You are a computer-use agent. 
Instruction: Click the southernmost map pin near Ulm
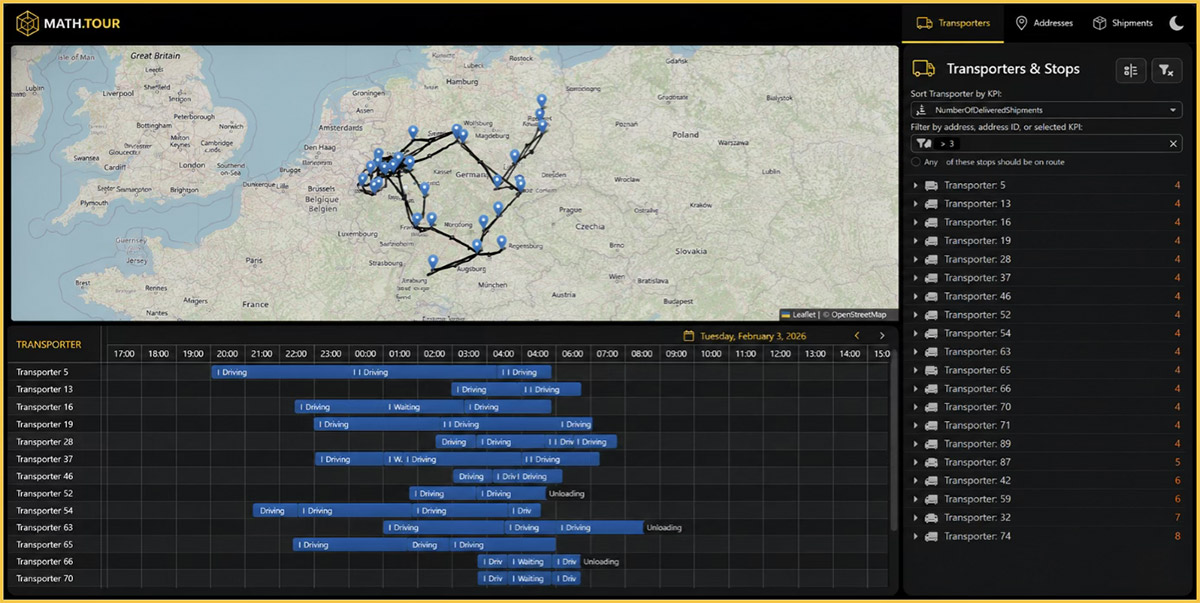[432, 262]
